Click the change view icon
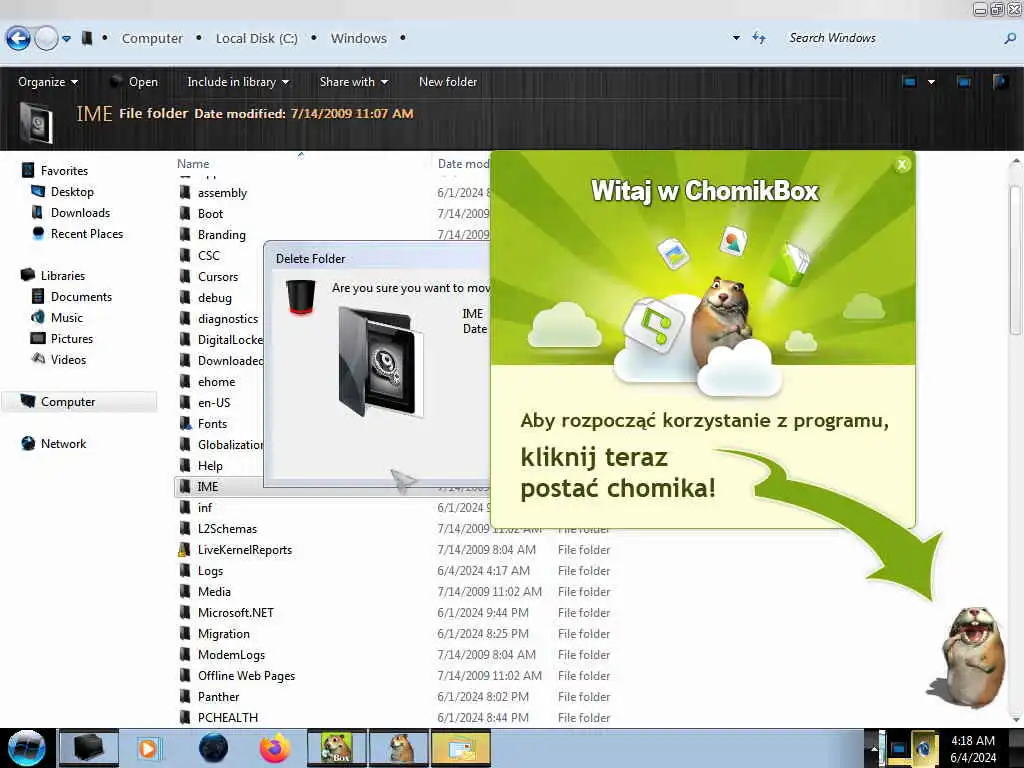The image size is (1024, 768). [909, 82]
